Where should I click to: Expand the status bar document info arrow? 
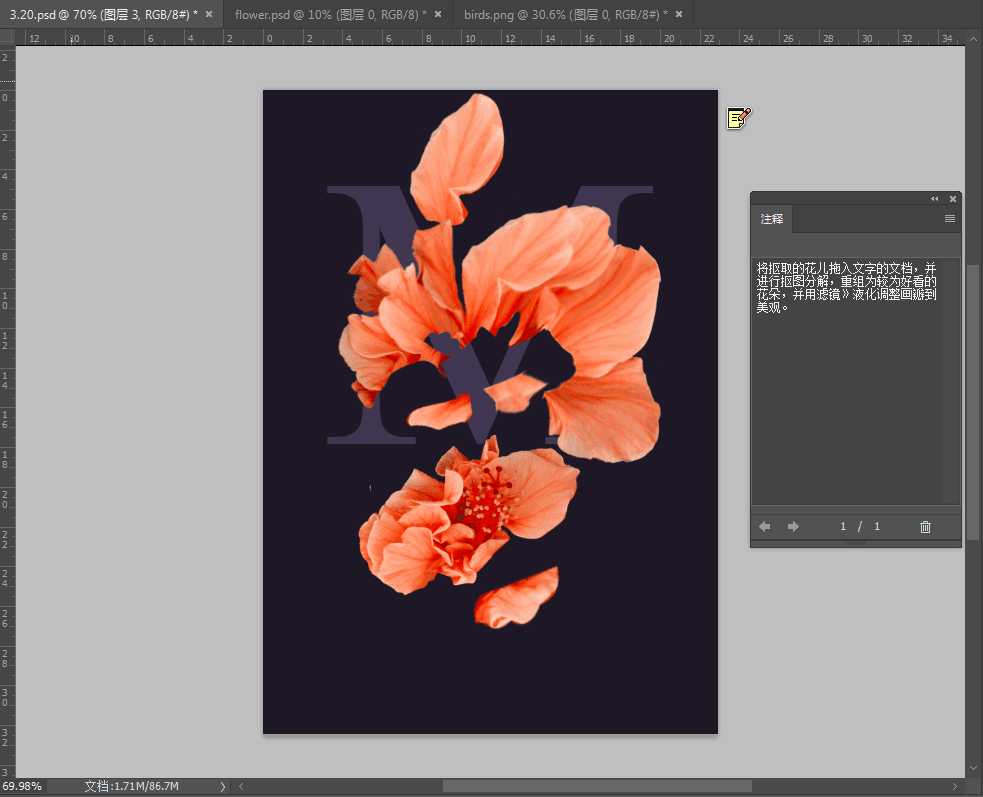click(x=222, y=787)
